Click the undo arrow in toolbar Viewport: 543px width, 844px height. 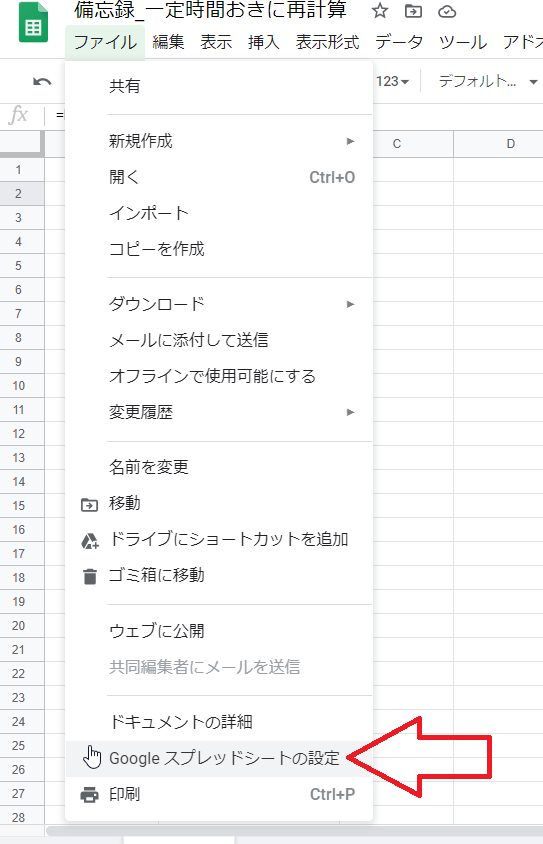pyautogui.click(x=42, y=82)
